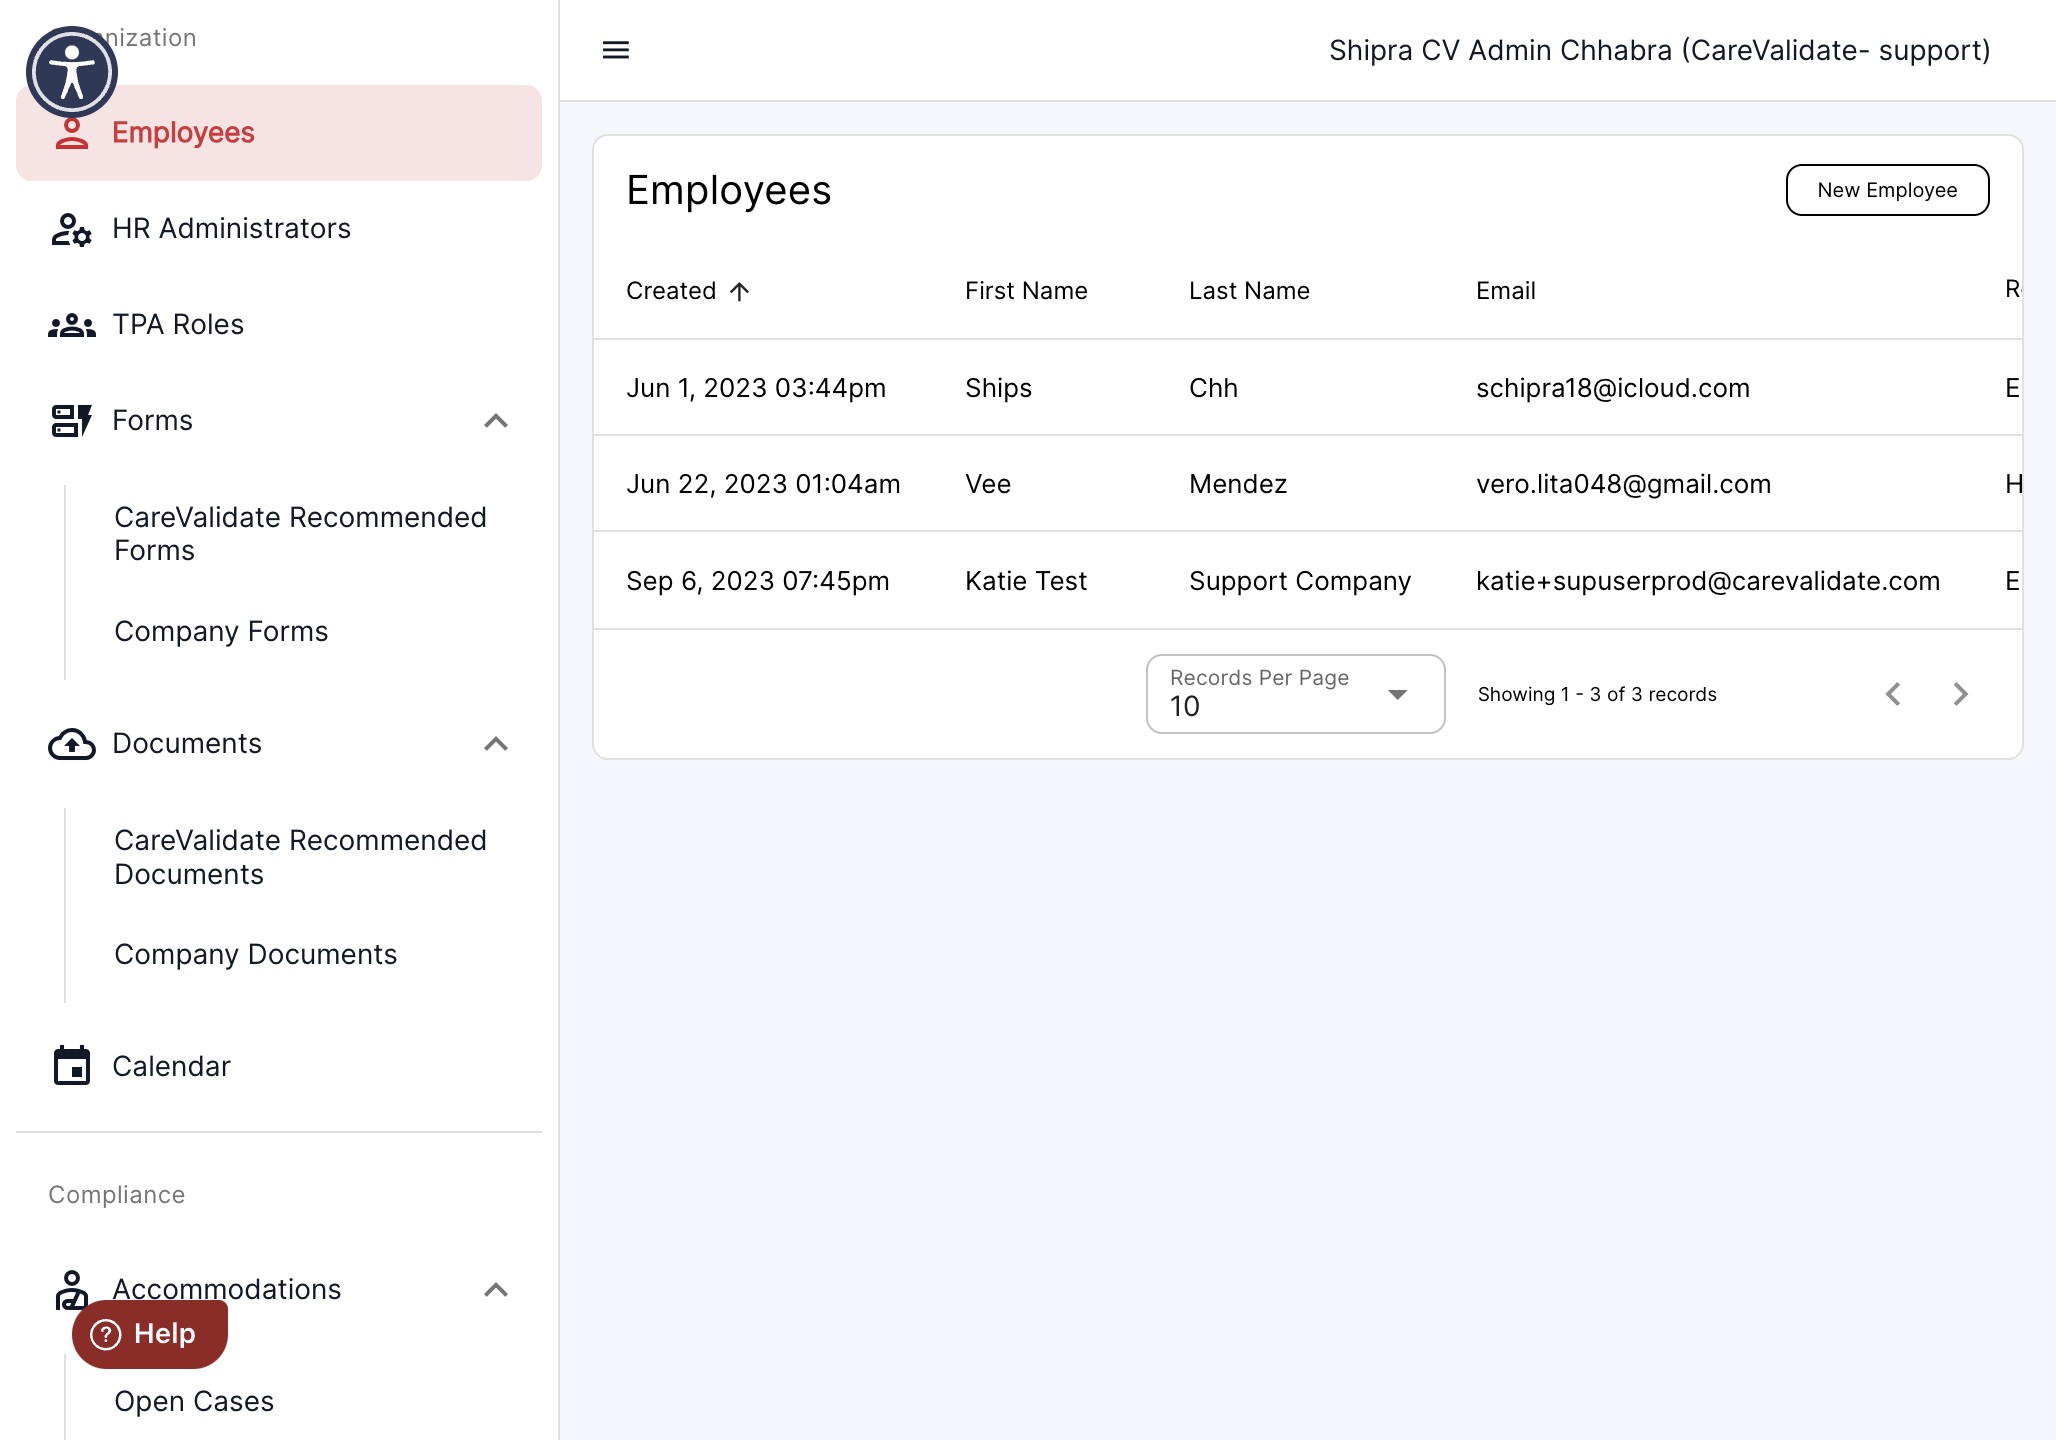The width and height of the screenshot is (2056, 1440).
Task: Click email schipra18@icloud.com
Action: pyautogui.click(x=1613, y=388)
